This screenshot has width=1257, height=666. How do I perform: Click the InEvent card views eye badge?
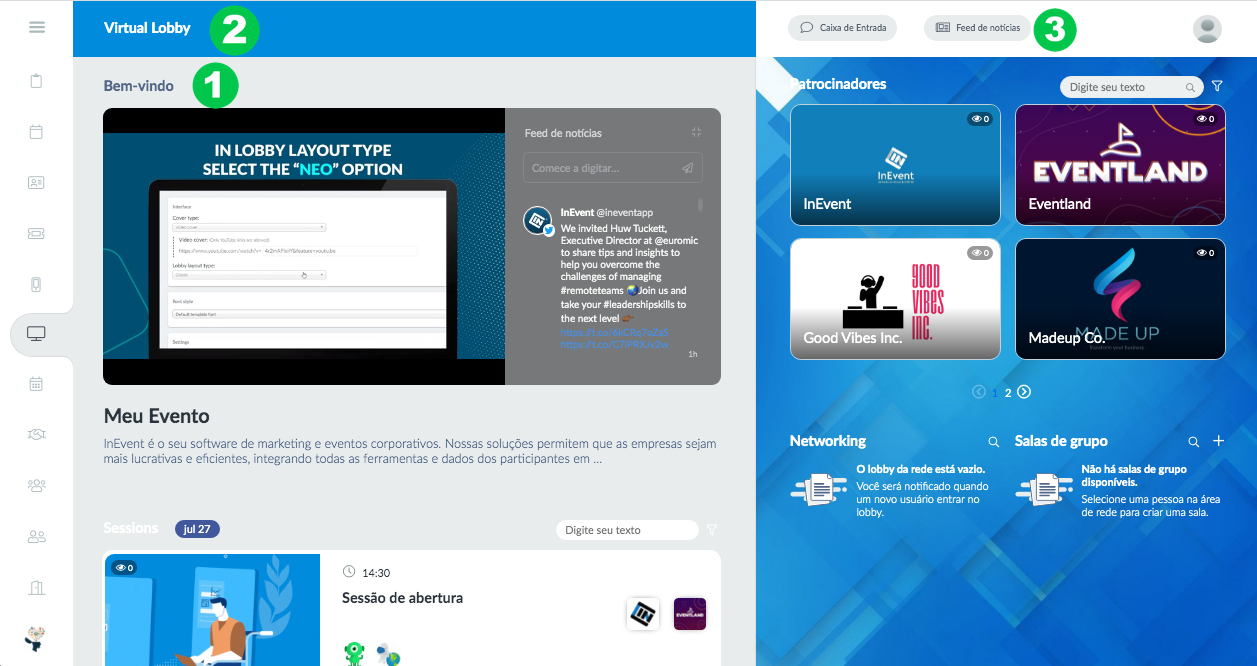(980, 119)
